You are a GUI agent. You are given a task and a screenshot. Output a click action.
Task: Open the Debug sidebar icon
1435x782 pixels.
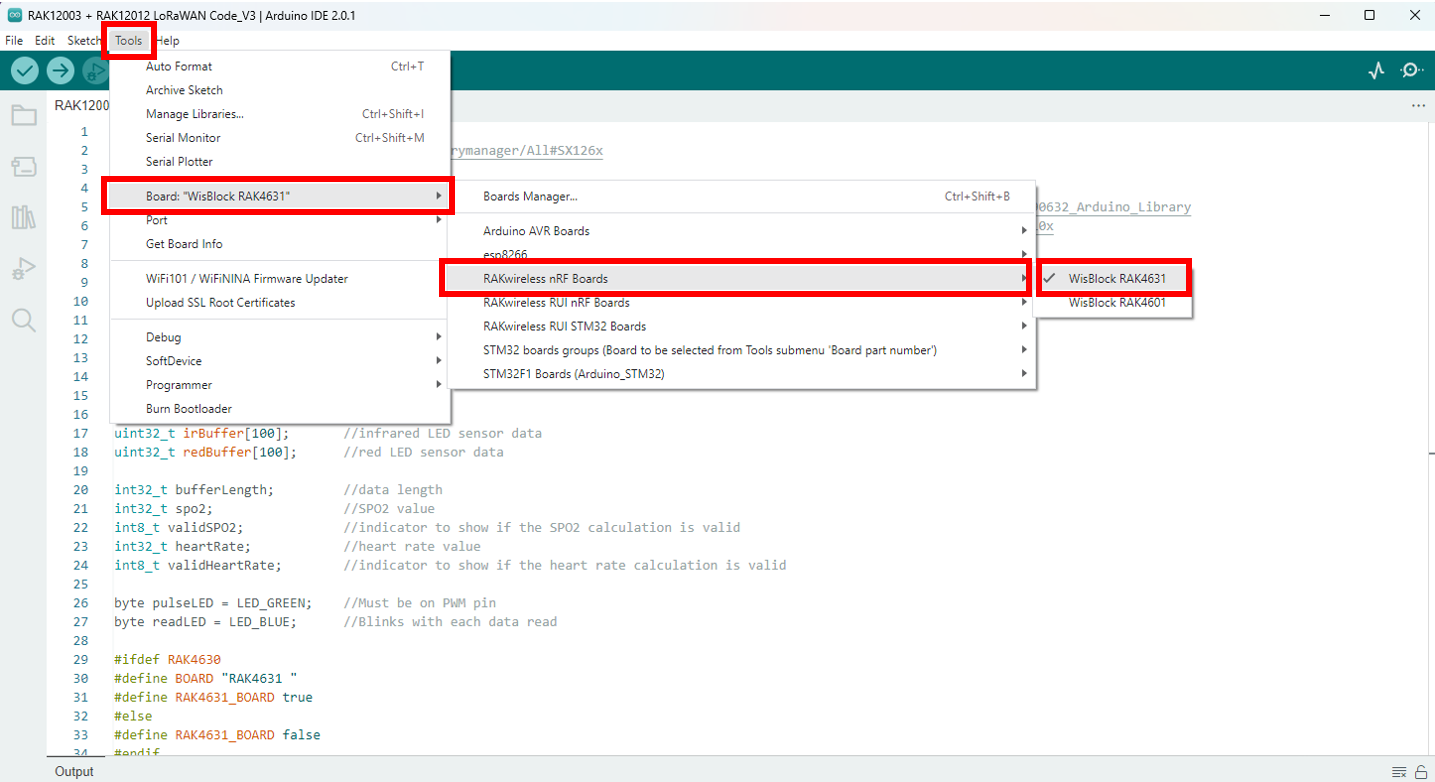click(23, 269)
